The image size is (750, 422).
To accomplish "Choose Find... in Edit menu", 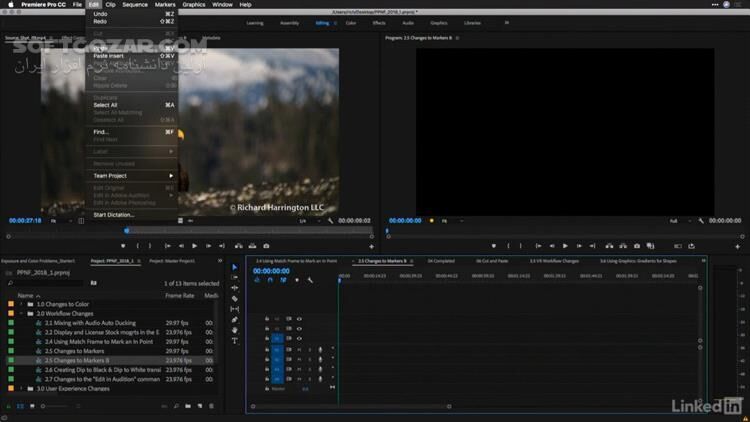I will pos(132,132).
